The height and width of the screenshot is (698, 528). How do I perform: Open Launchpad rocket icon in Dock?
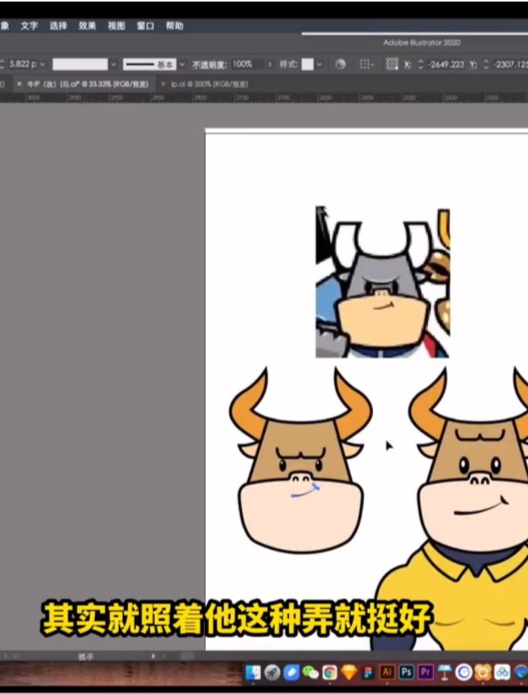272,672
